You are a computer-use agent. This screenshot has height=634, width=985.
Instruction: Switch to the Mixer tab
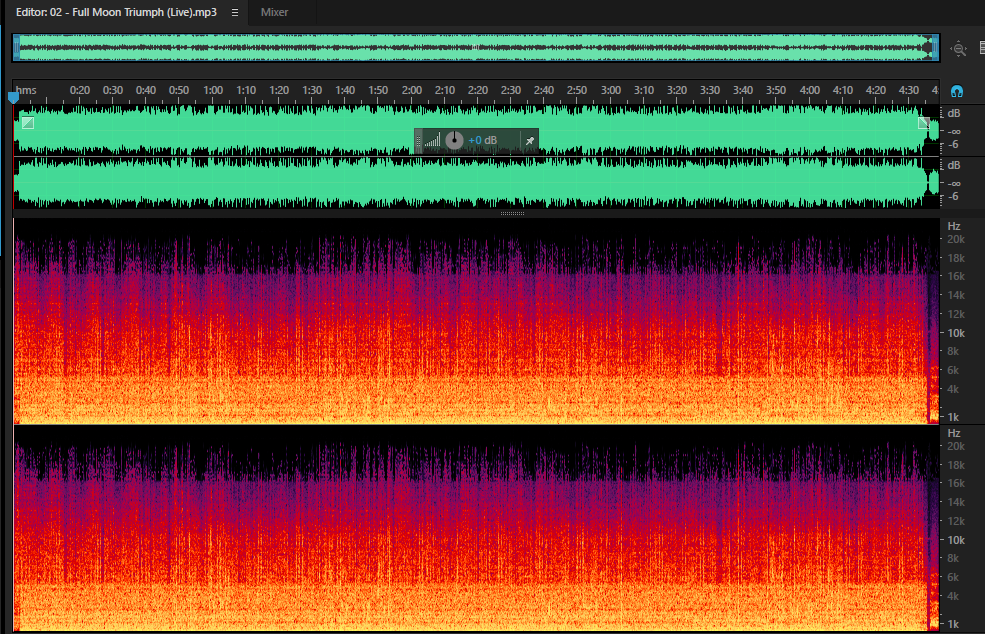click(275, 12)
